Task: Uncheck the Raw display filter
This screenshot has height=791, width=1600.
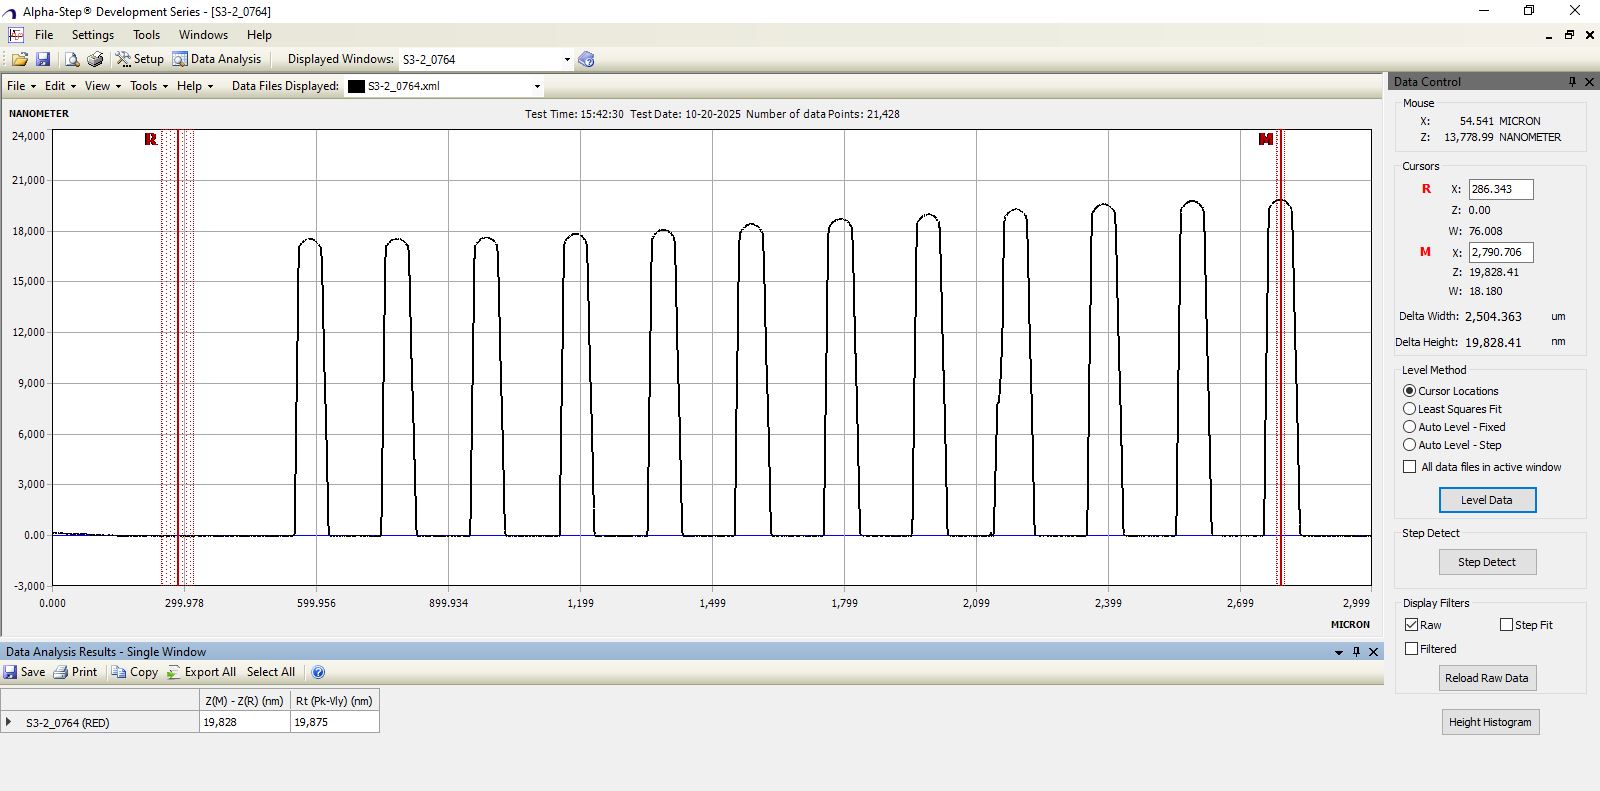Action: [1411, 625]
